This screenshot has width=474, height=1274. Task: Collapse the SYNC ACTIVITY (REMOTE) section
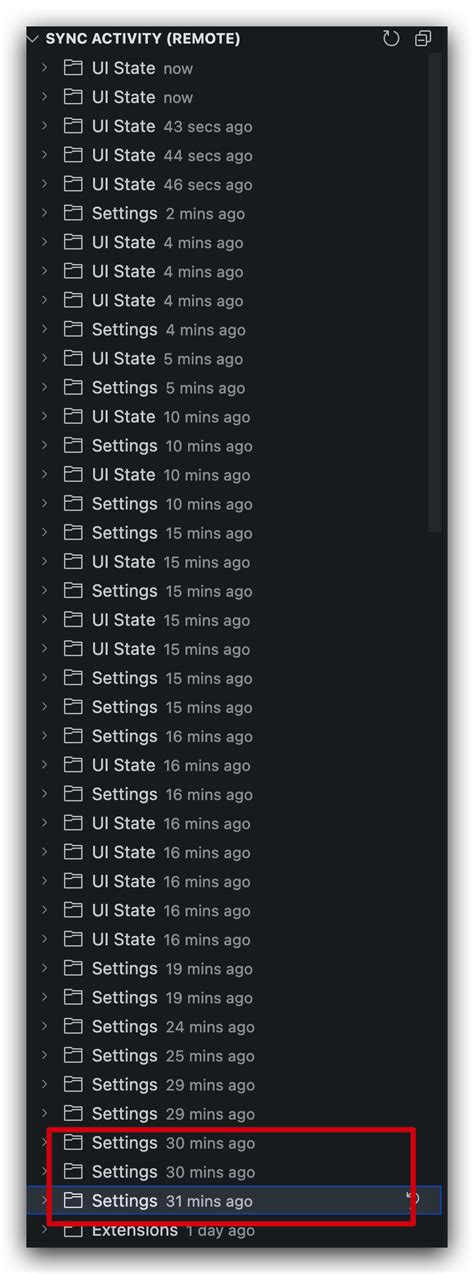33,39
